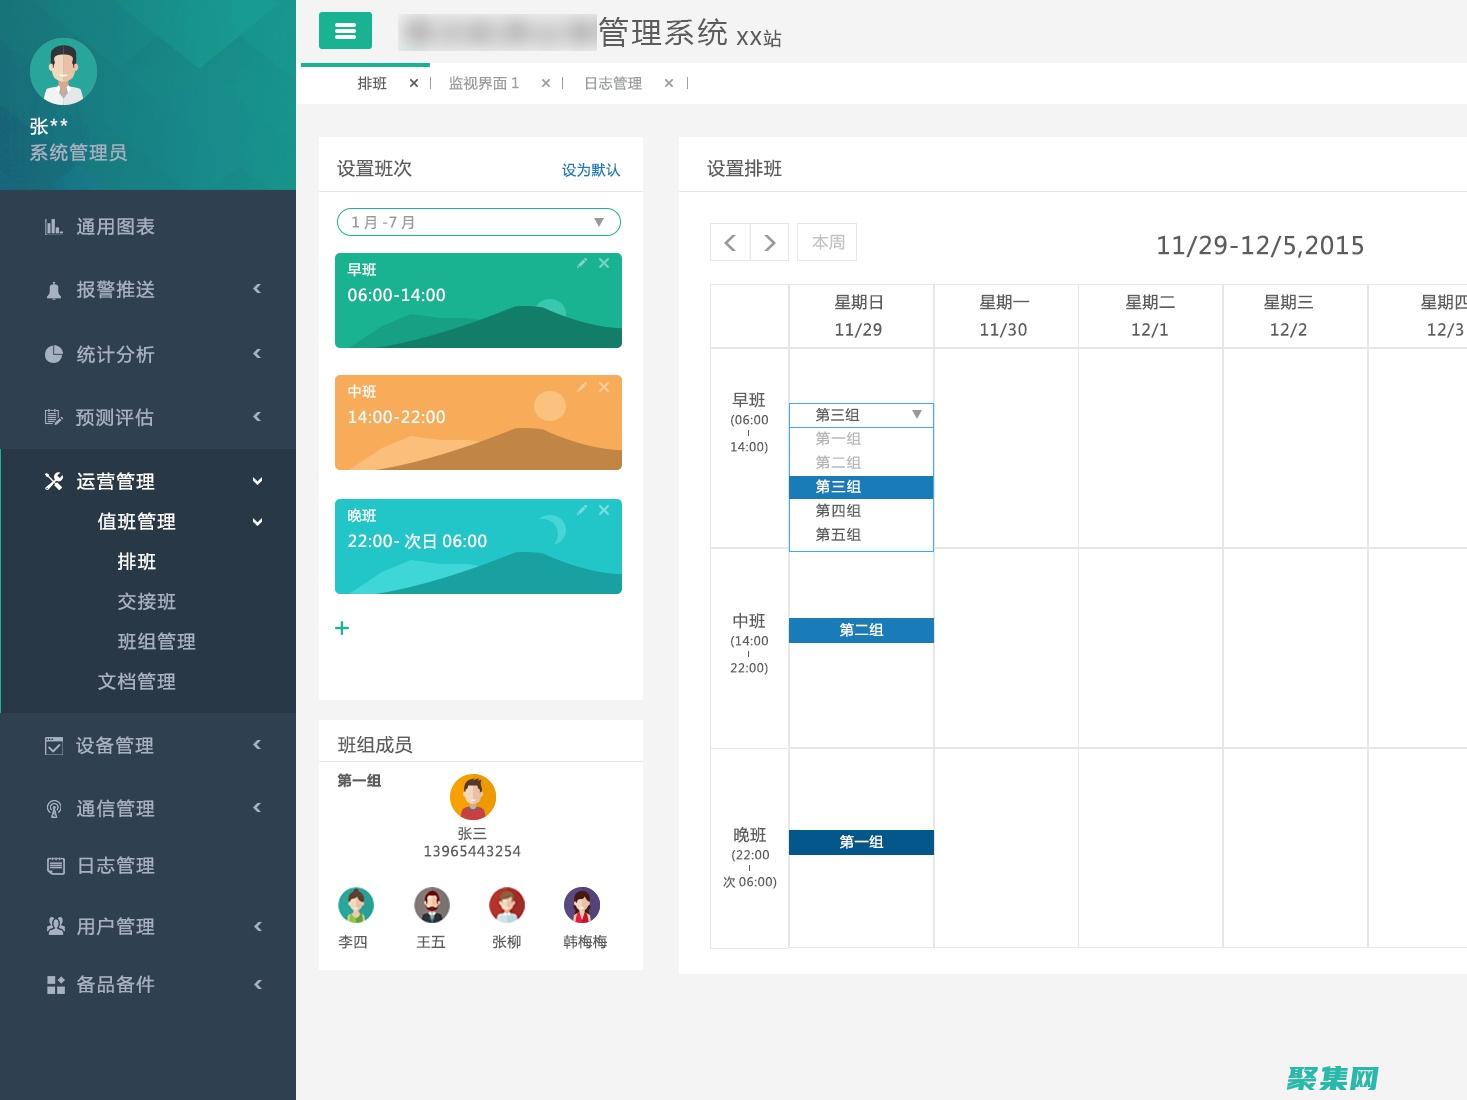The image size is (1467, 1100).
Task: Open 报警推送 via the bell icon
Action: [x=54, y=290]
